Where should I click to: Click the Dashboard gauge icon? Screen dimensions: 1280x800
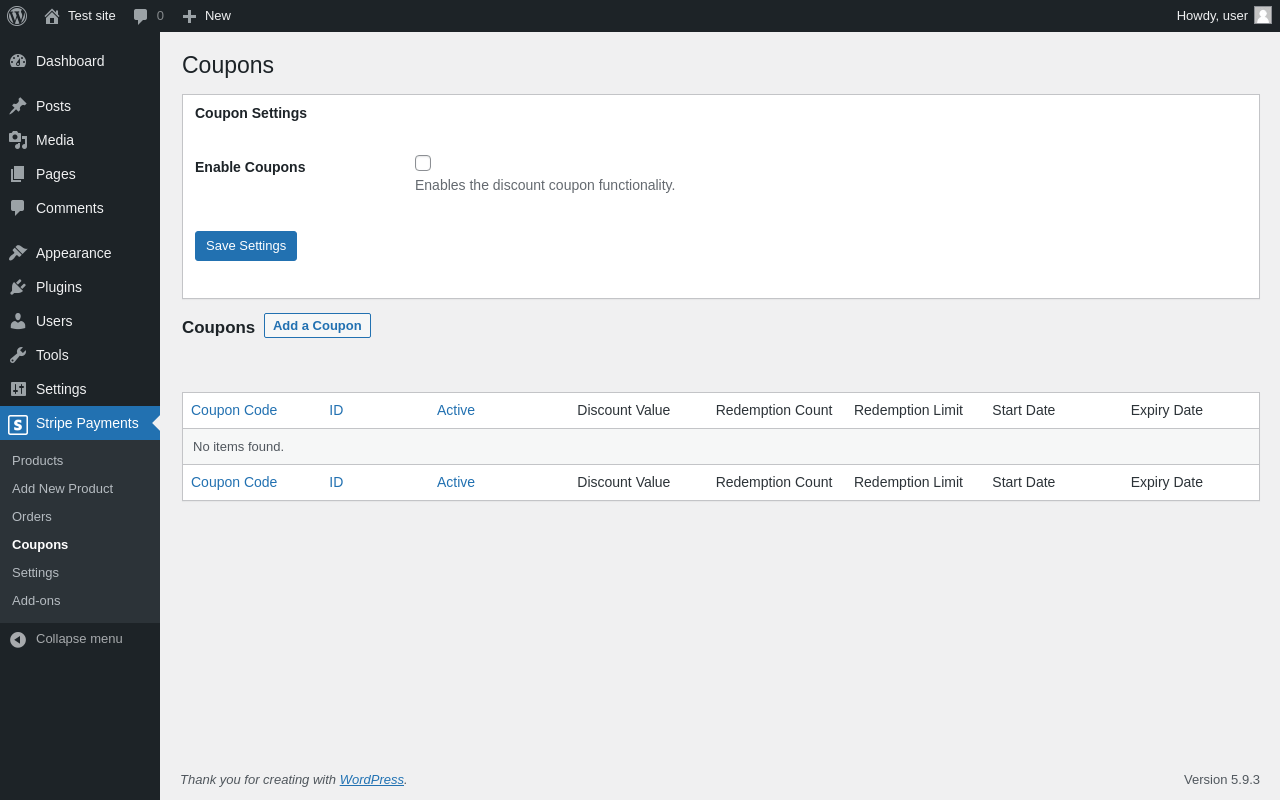pyautogui.click(x=18, y=61)
